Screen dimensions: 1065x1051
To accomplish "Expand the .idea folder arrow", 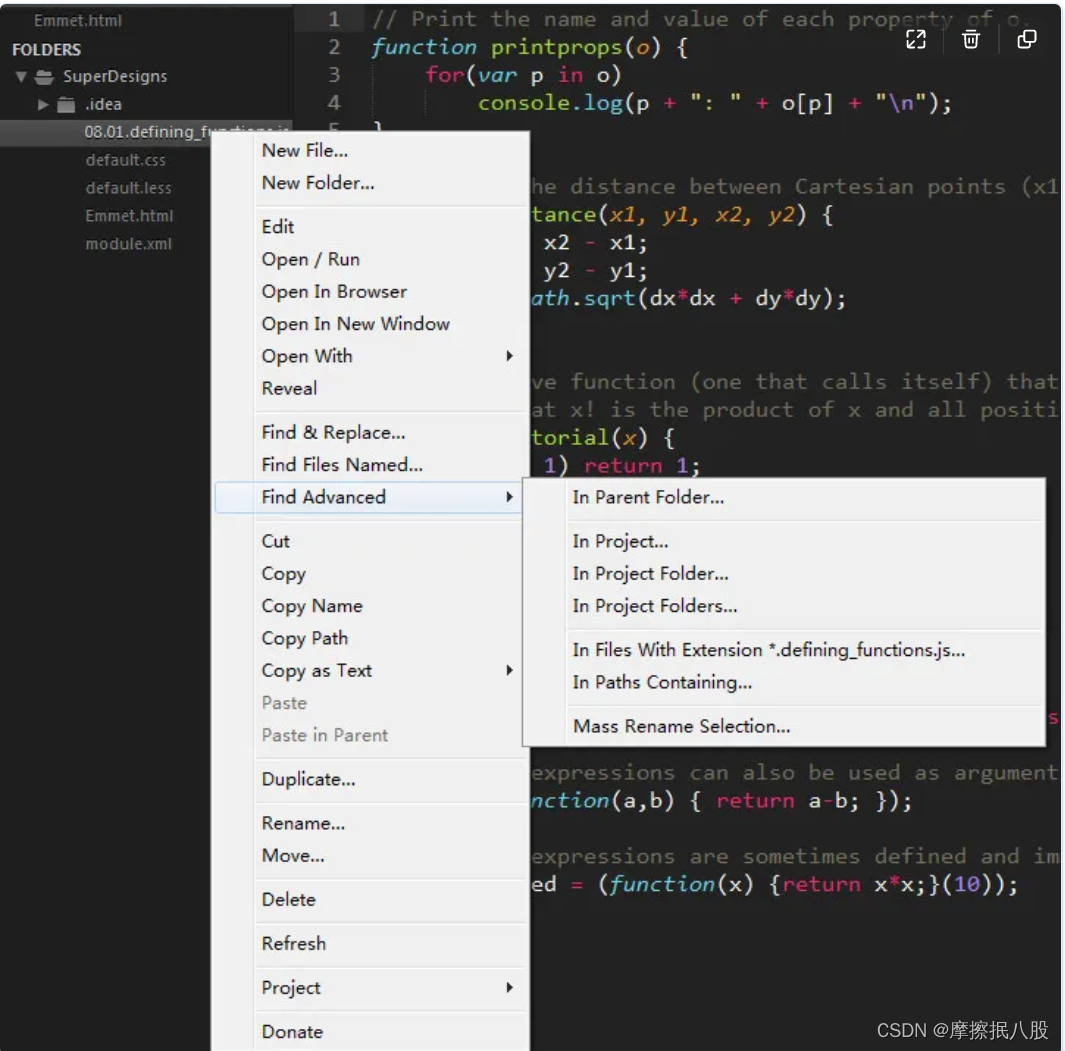I will pos(43,105).
